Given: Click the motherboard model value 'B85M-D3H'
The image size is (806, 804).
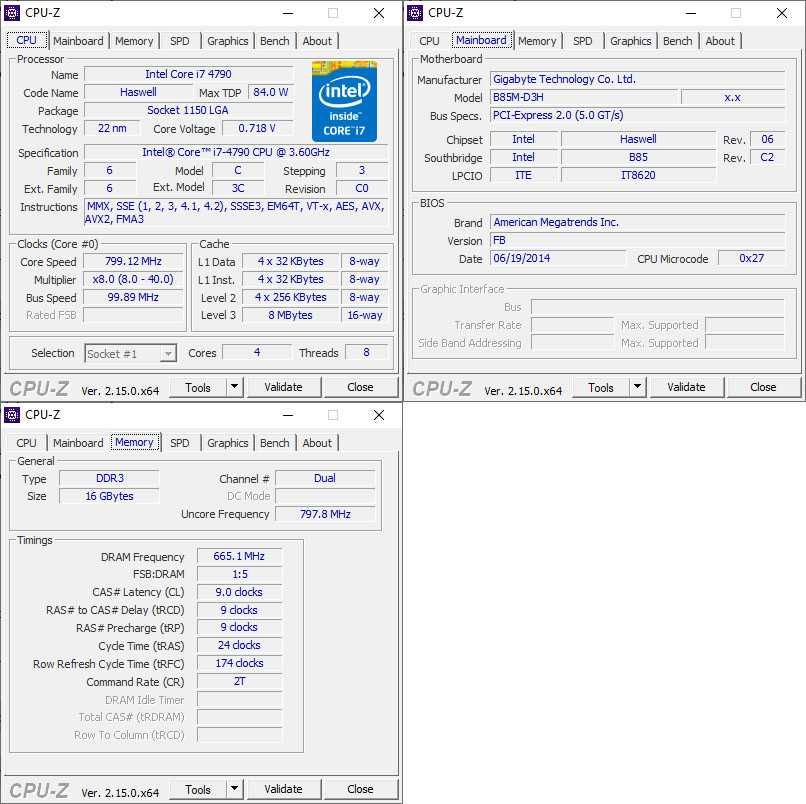Looking at the screenshot, I should click(x=584, y=97).
